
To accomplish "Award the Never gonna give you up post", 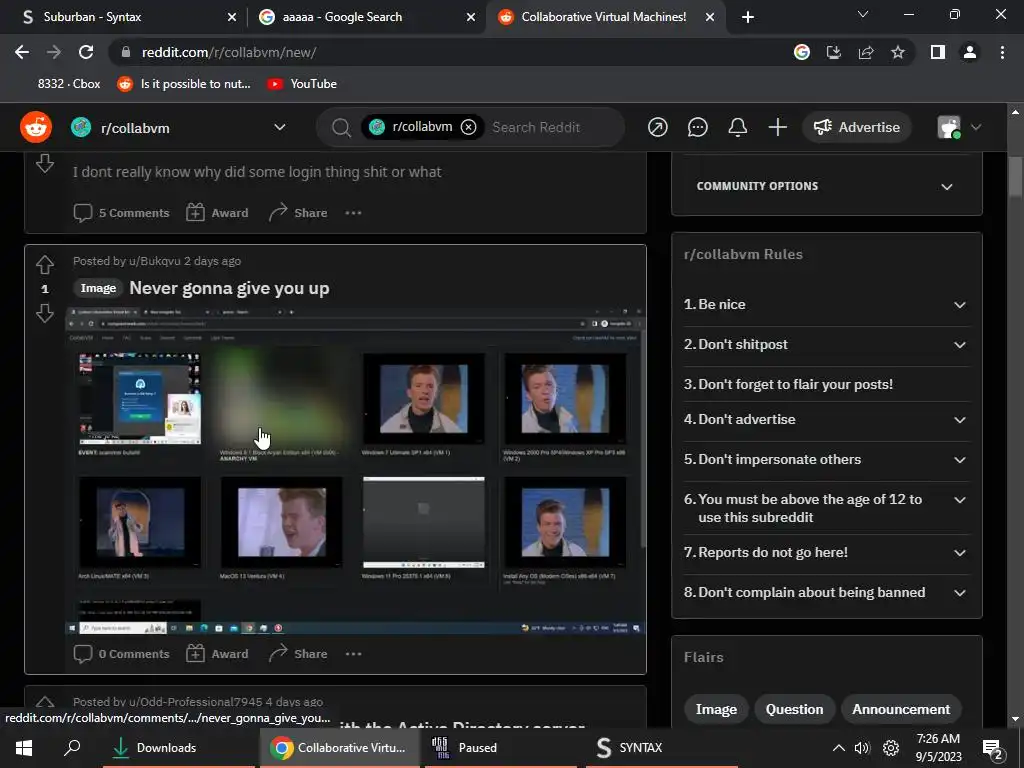I will [x=217, y=654].
